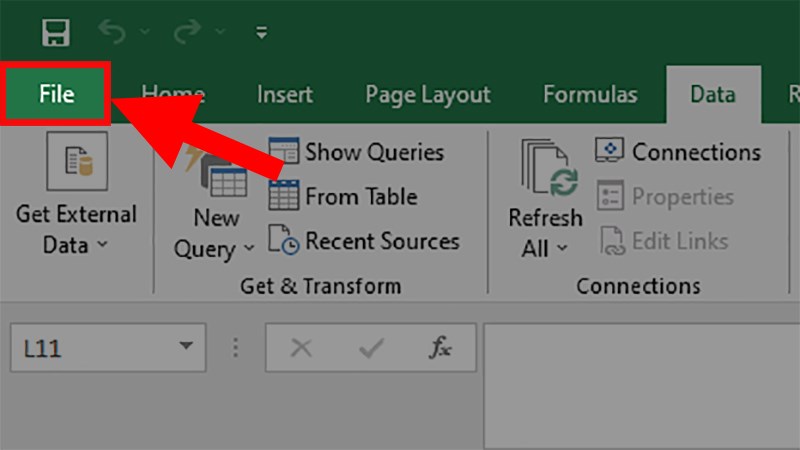
Task: Expand the Refresh All dropdown arrow
Action: (x=562, y=248)
